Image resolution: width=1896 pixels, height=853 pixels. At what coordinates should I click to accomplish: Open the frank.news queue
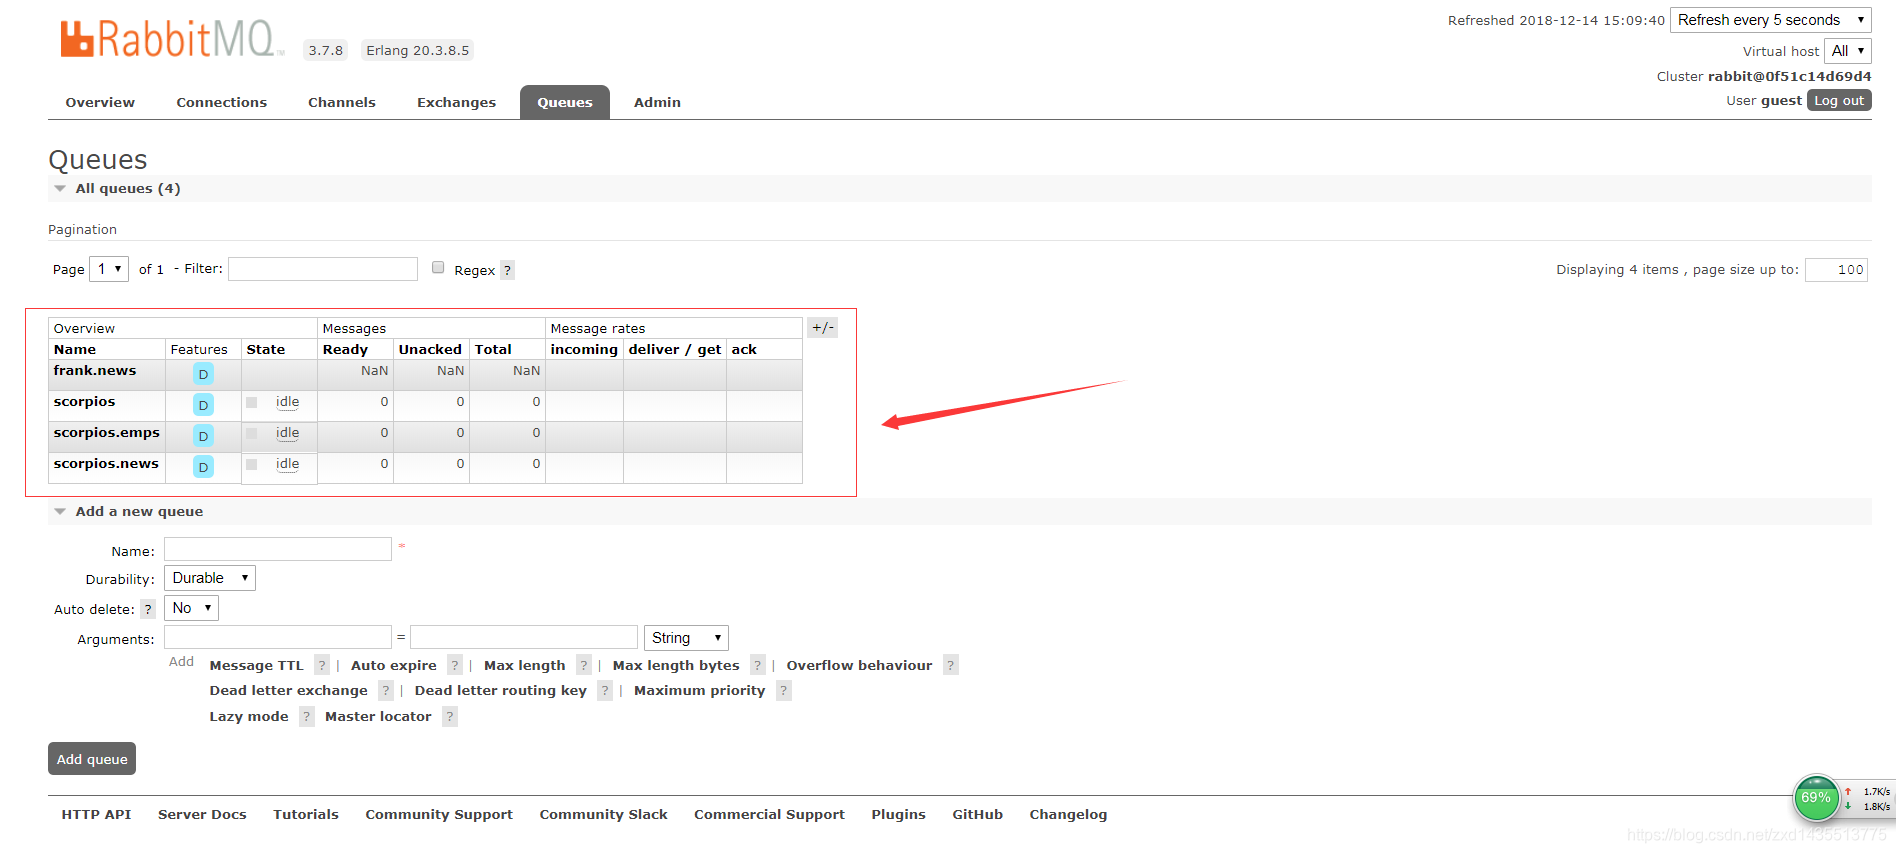click(x=95, y=370)
